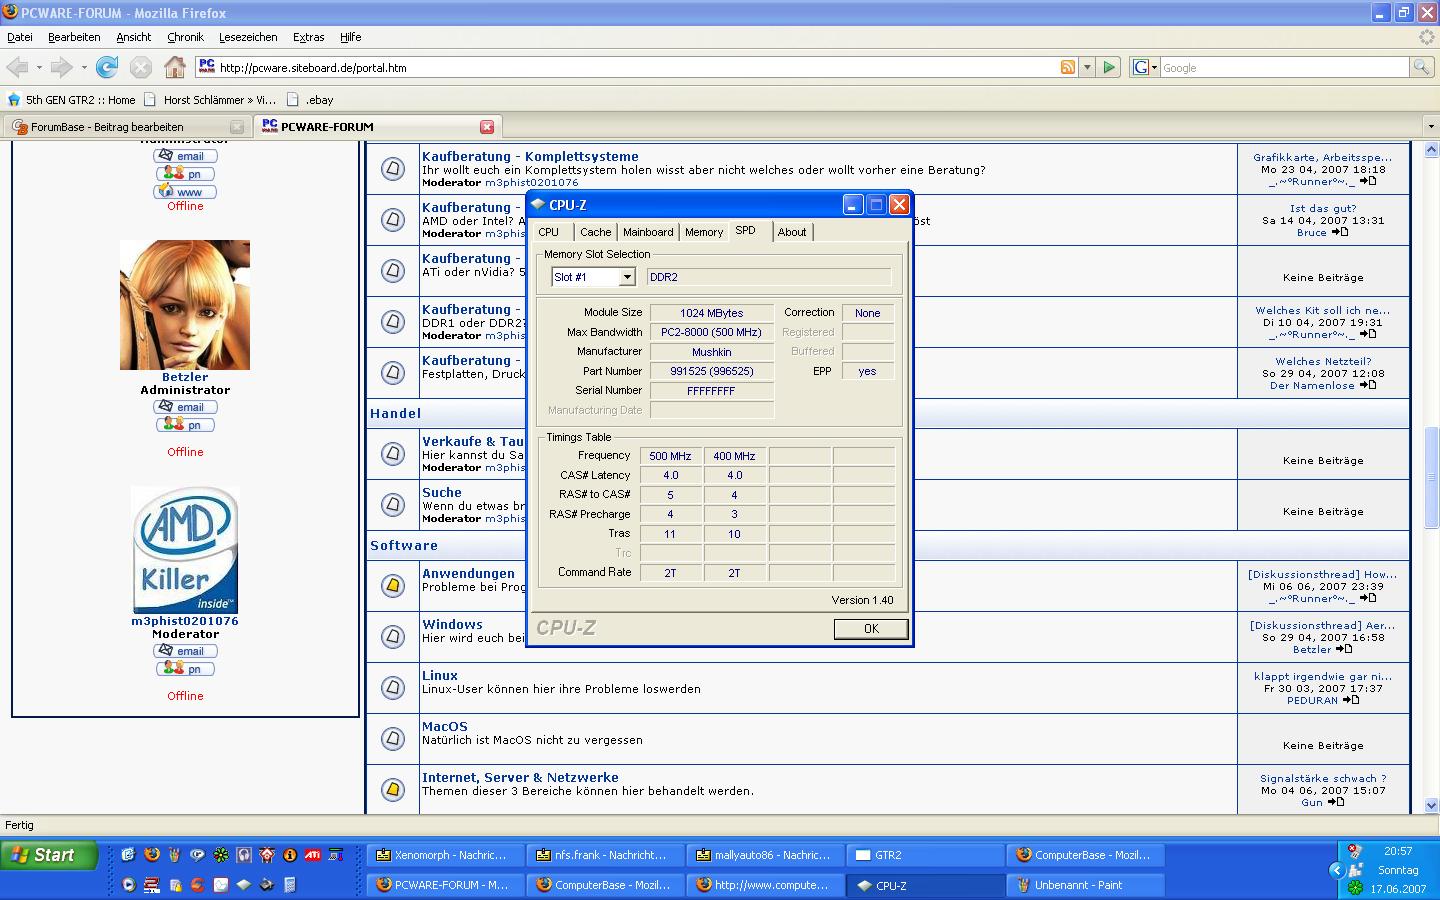Screen dimensions: 1440x900
Task: Launch the ICQ flower quick launch icon
Action: coord(221,855)
